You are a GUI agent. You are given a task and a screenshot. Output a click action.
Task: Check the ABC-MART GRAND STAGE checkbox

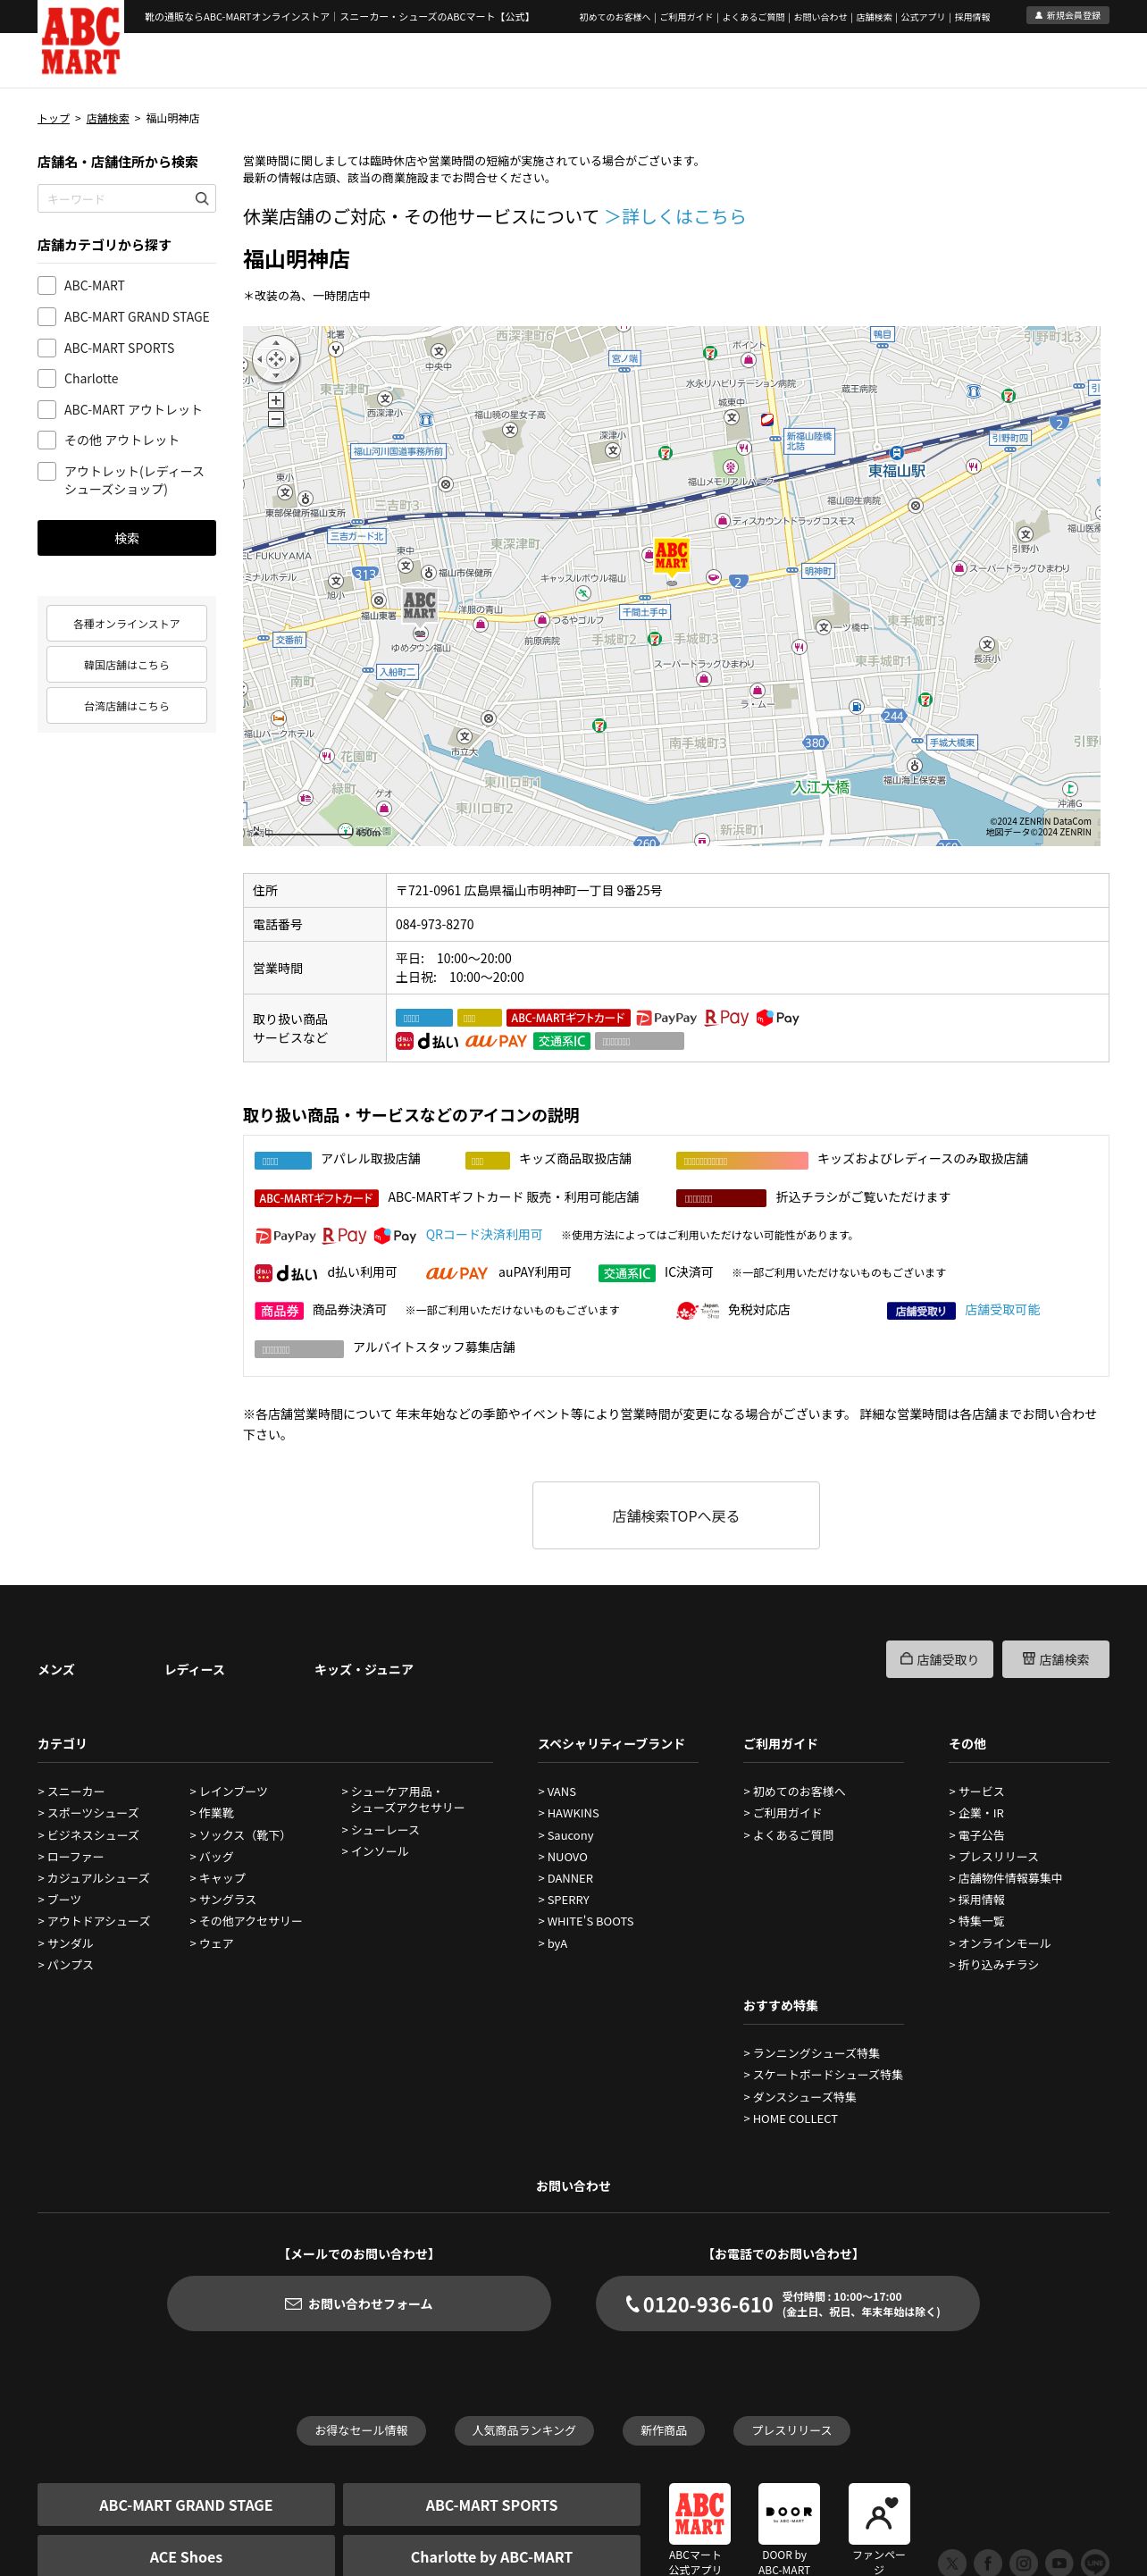pyautogui.click(x=47, y=316)
